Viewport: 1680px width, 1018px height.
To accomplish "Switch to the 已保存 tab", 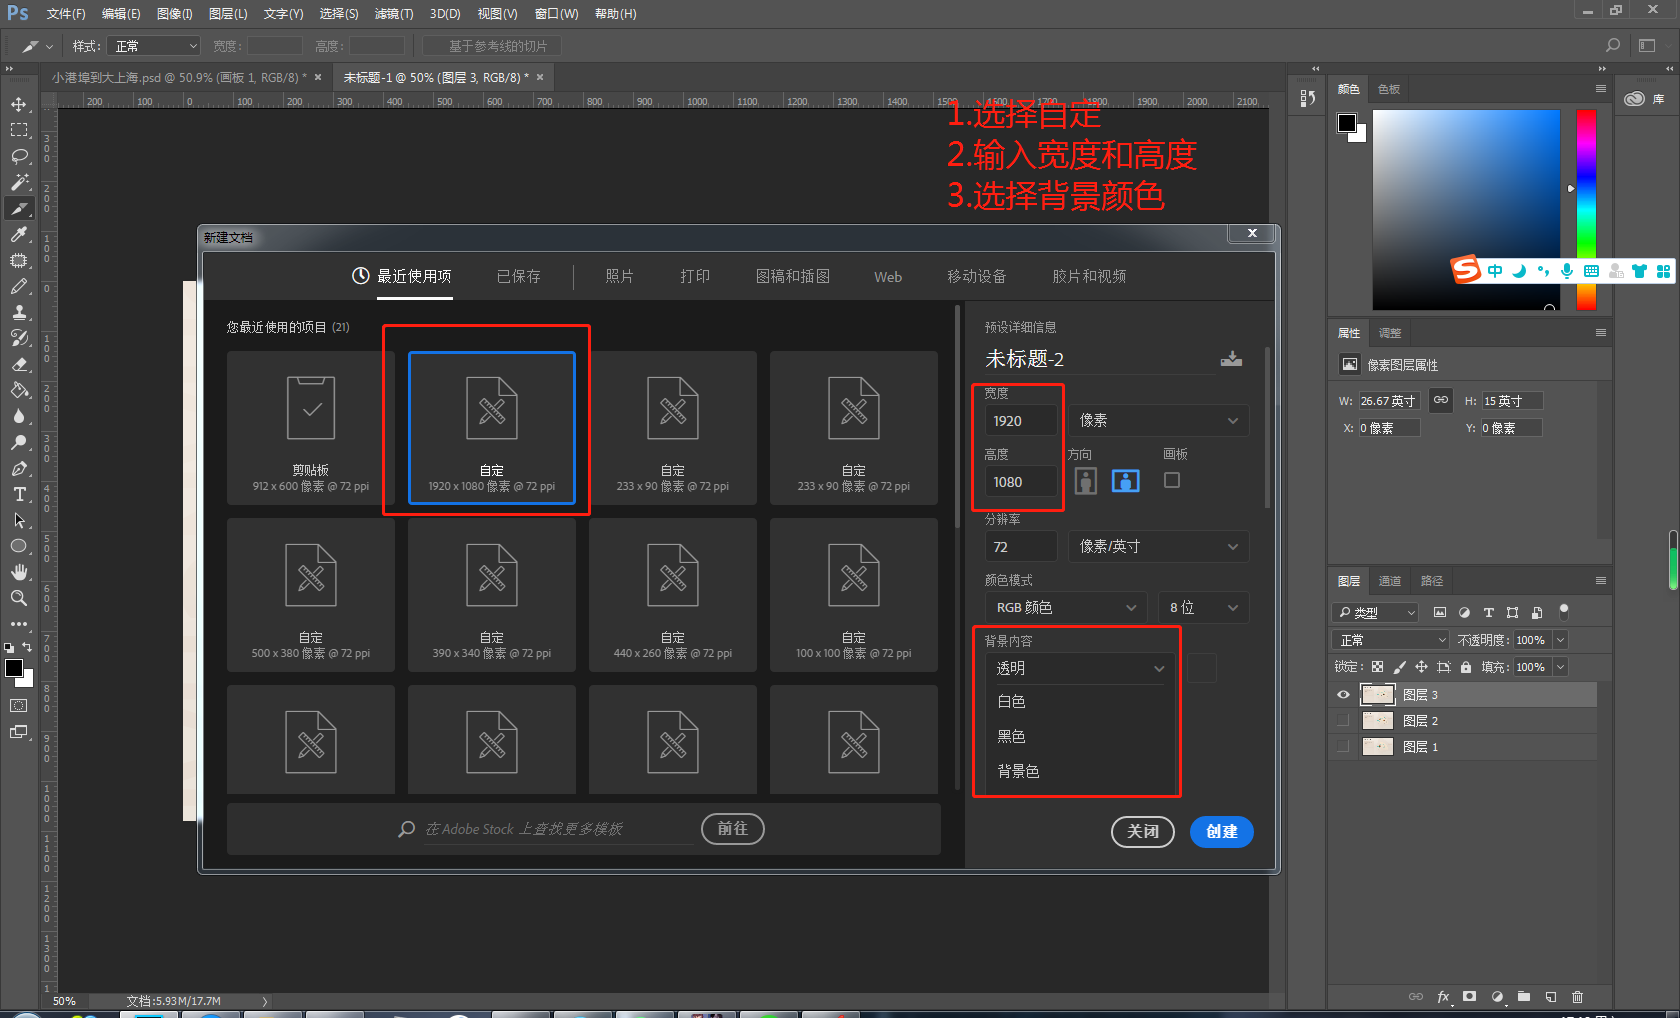I will pos(518,277).
